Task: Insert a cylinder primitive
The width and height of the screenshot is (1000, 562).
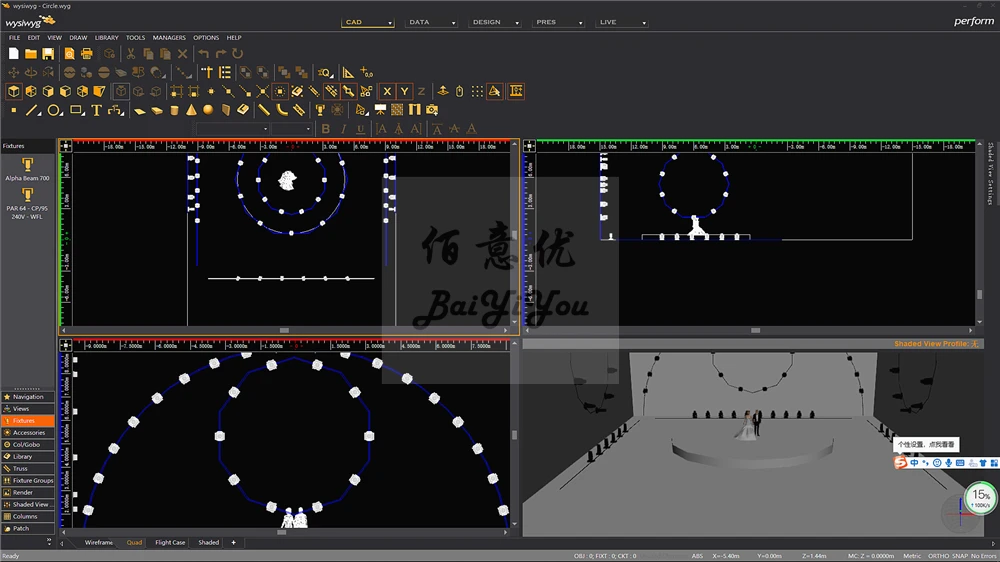Action: pyautogui.click(x=174, y=110)
